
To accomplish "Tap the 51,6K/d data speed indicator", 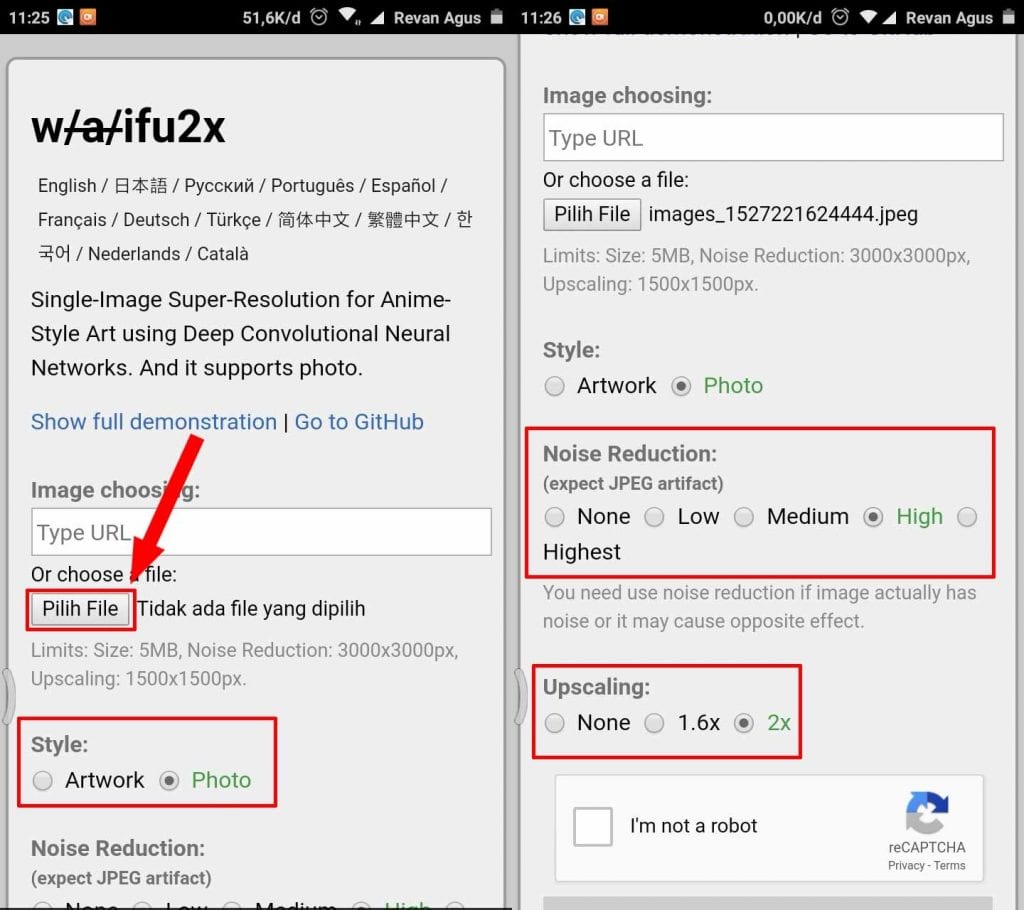I will click(272, 17).
